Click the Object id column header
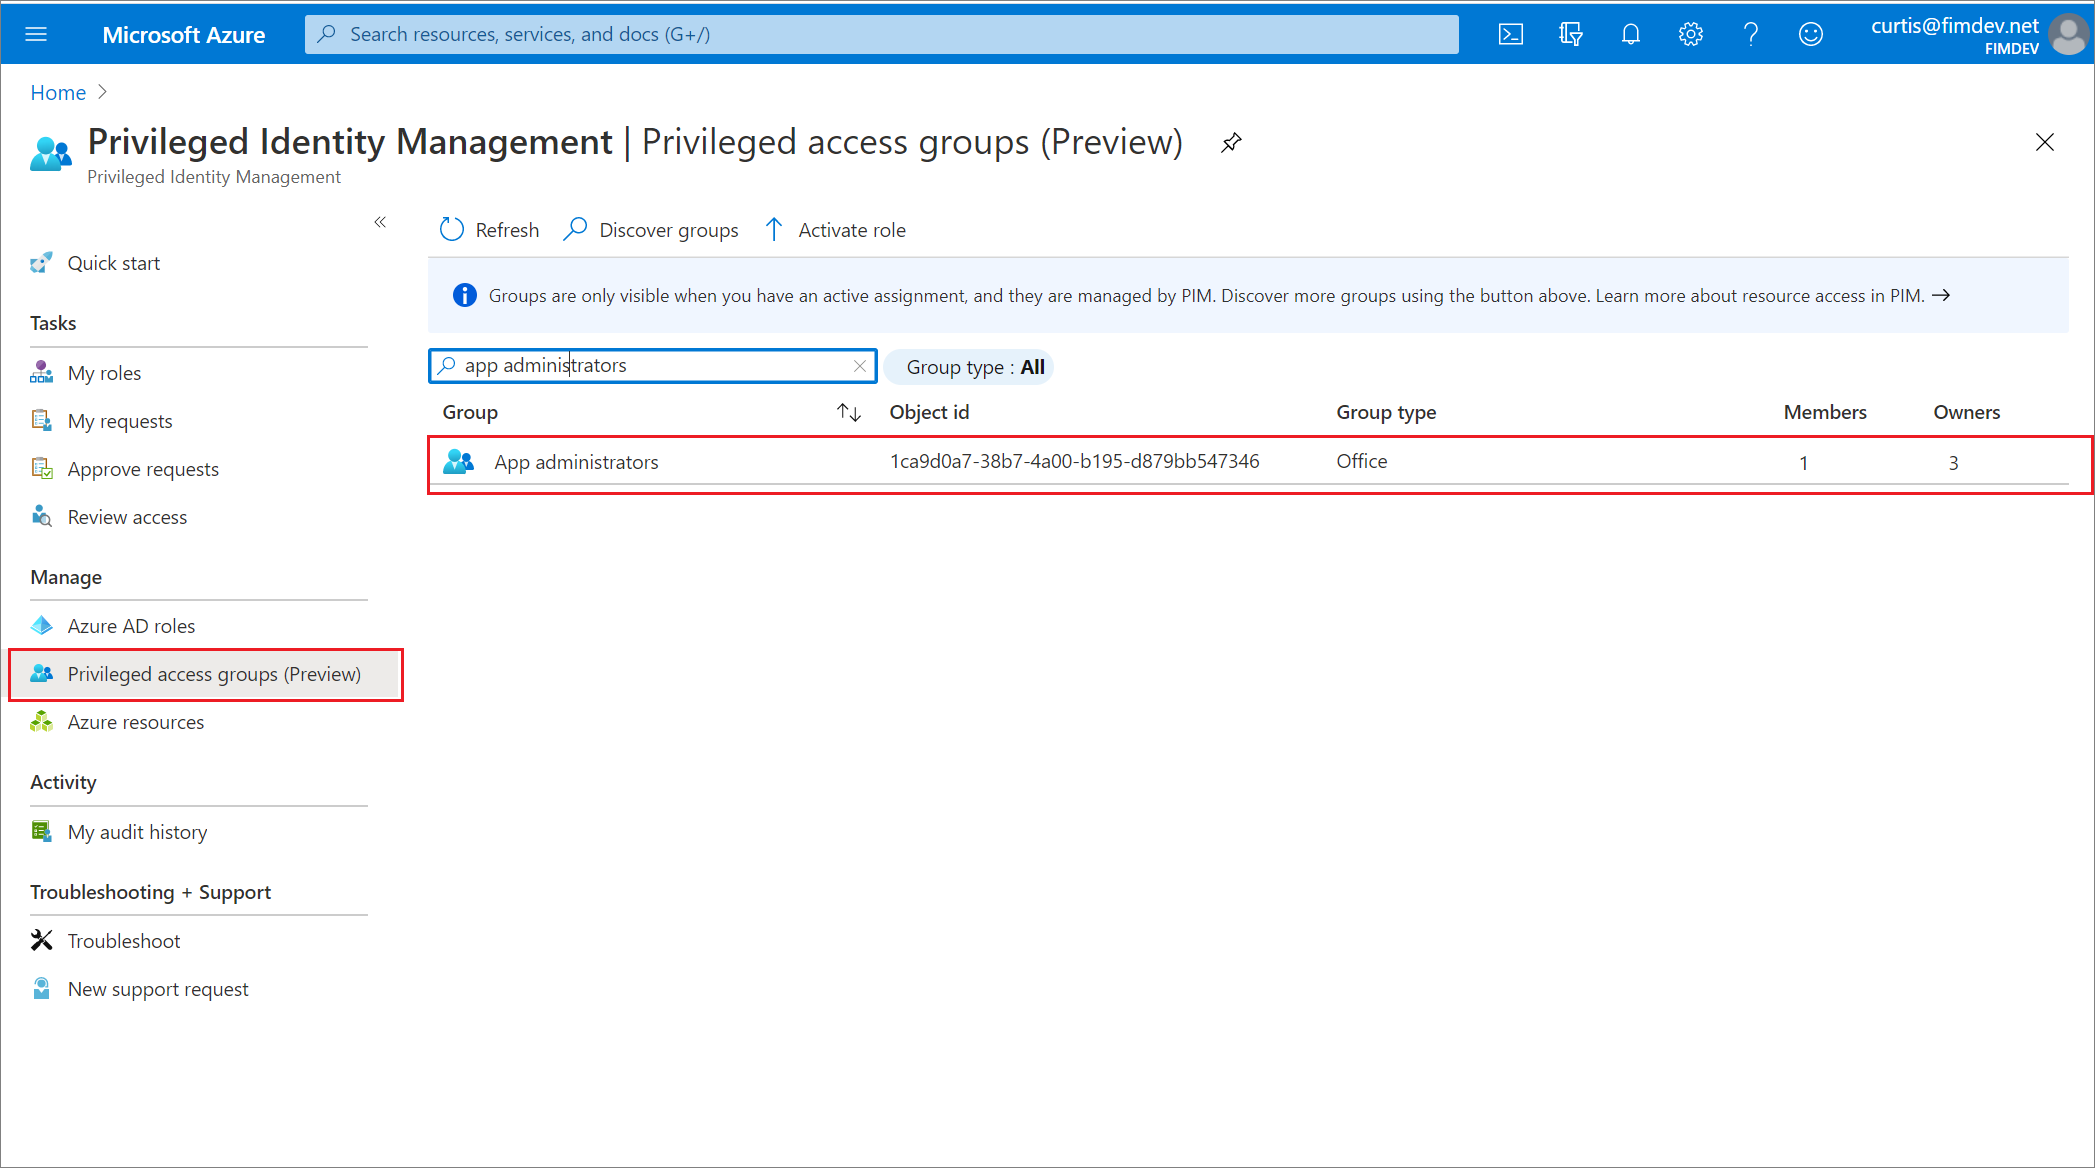Image resolution: width=2095 pixels, height=1168 pixels. tap(929, 412)
